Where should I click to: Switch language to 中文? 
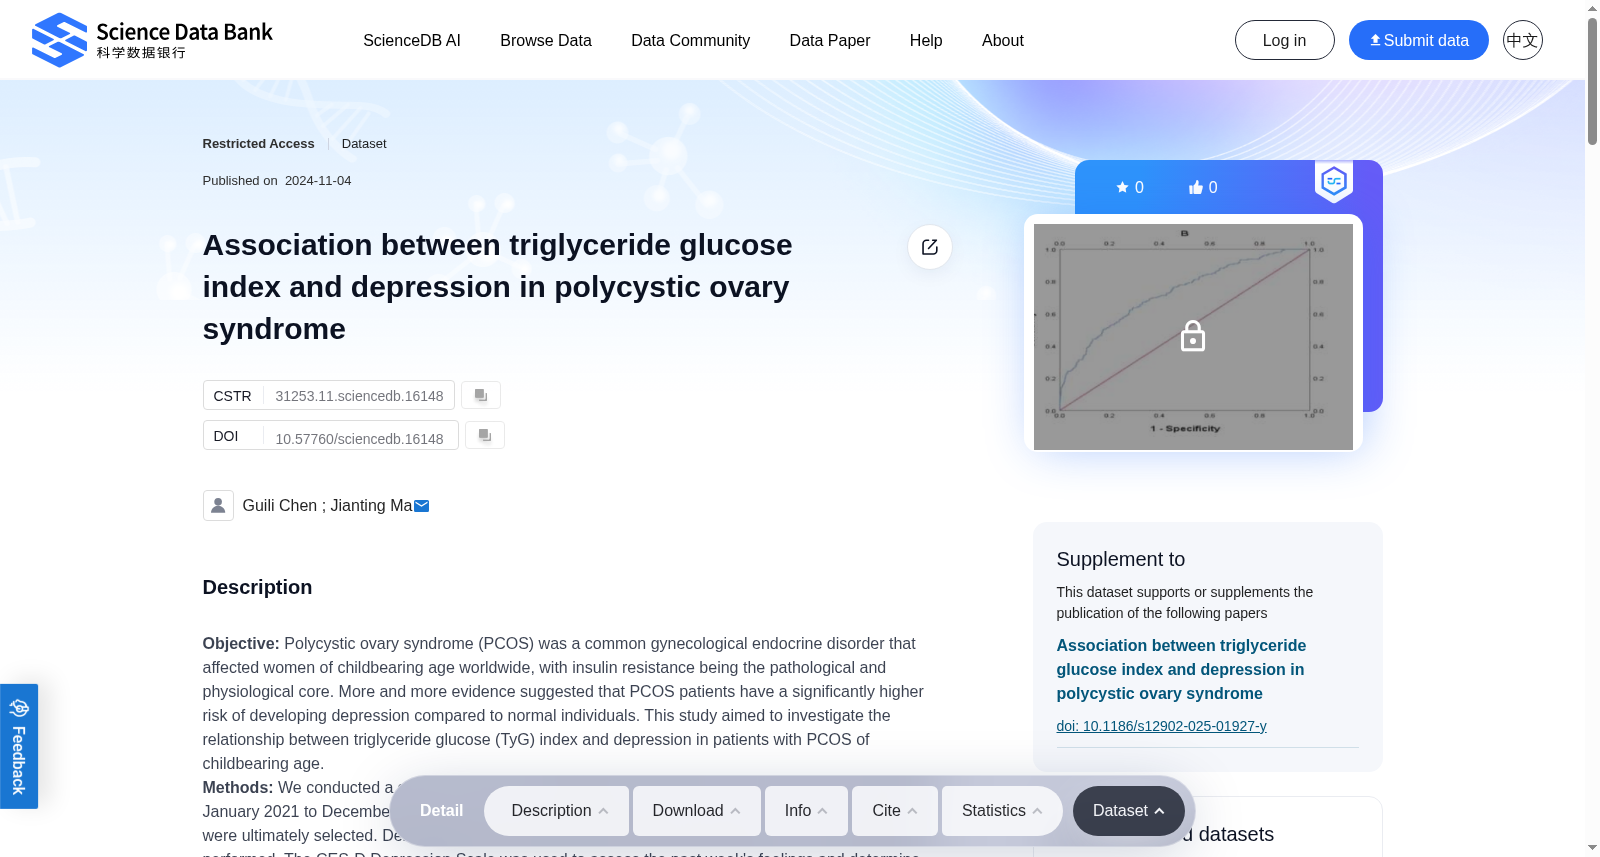(1523, 40)
